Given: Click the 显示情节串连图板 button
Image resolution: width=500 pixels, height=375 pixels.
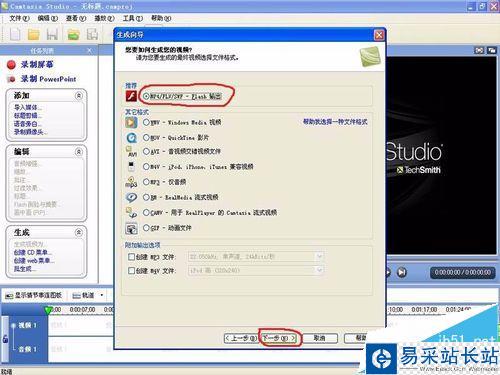Looking at the screenshot, I should [x=33, y=295].
